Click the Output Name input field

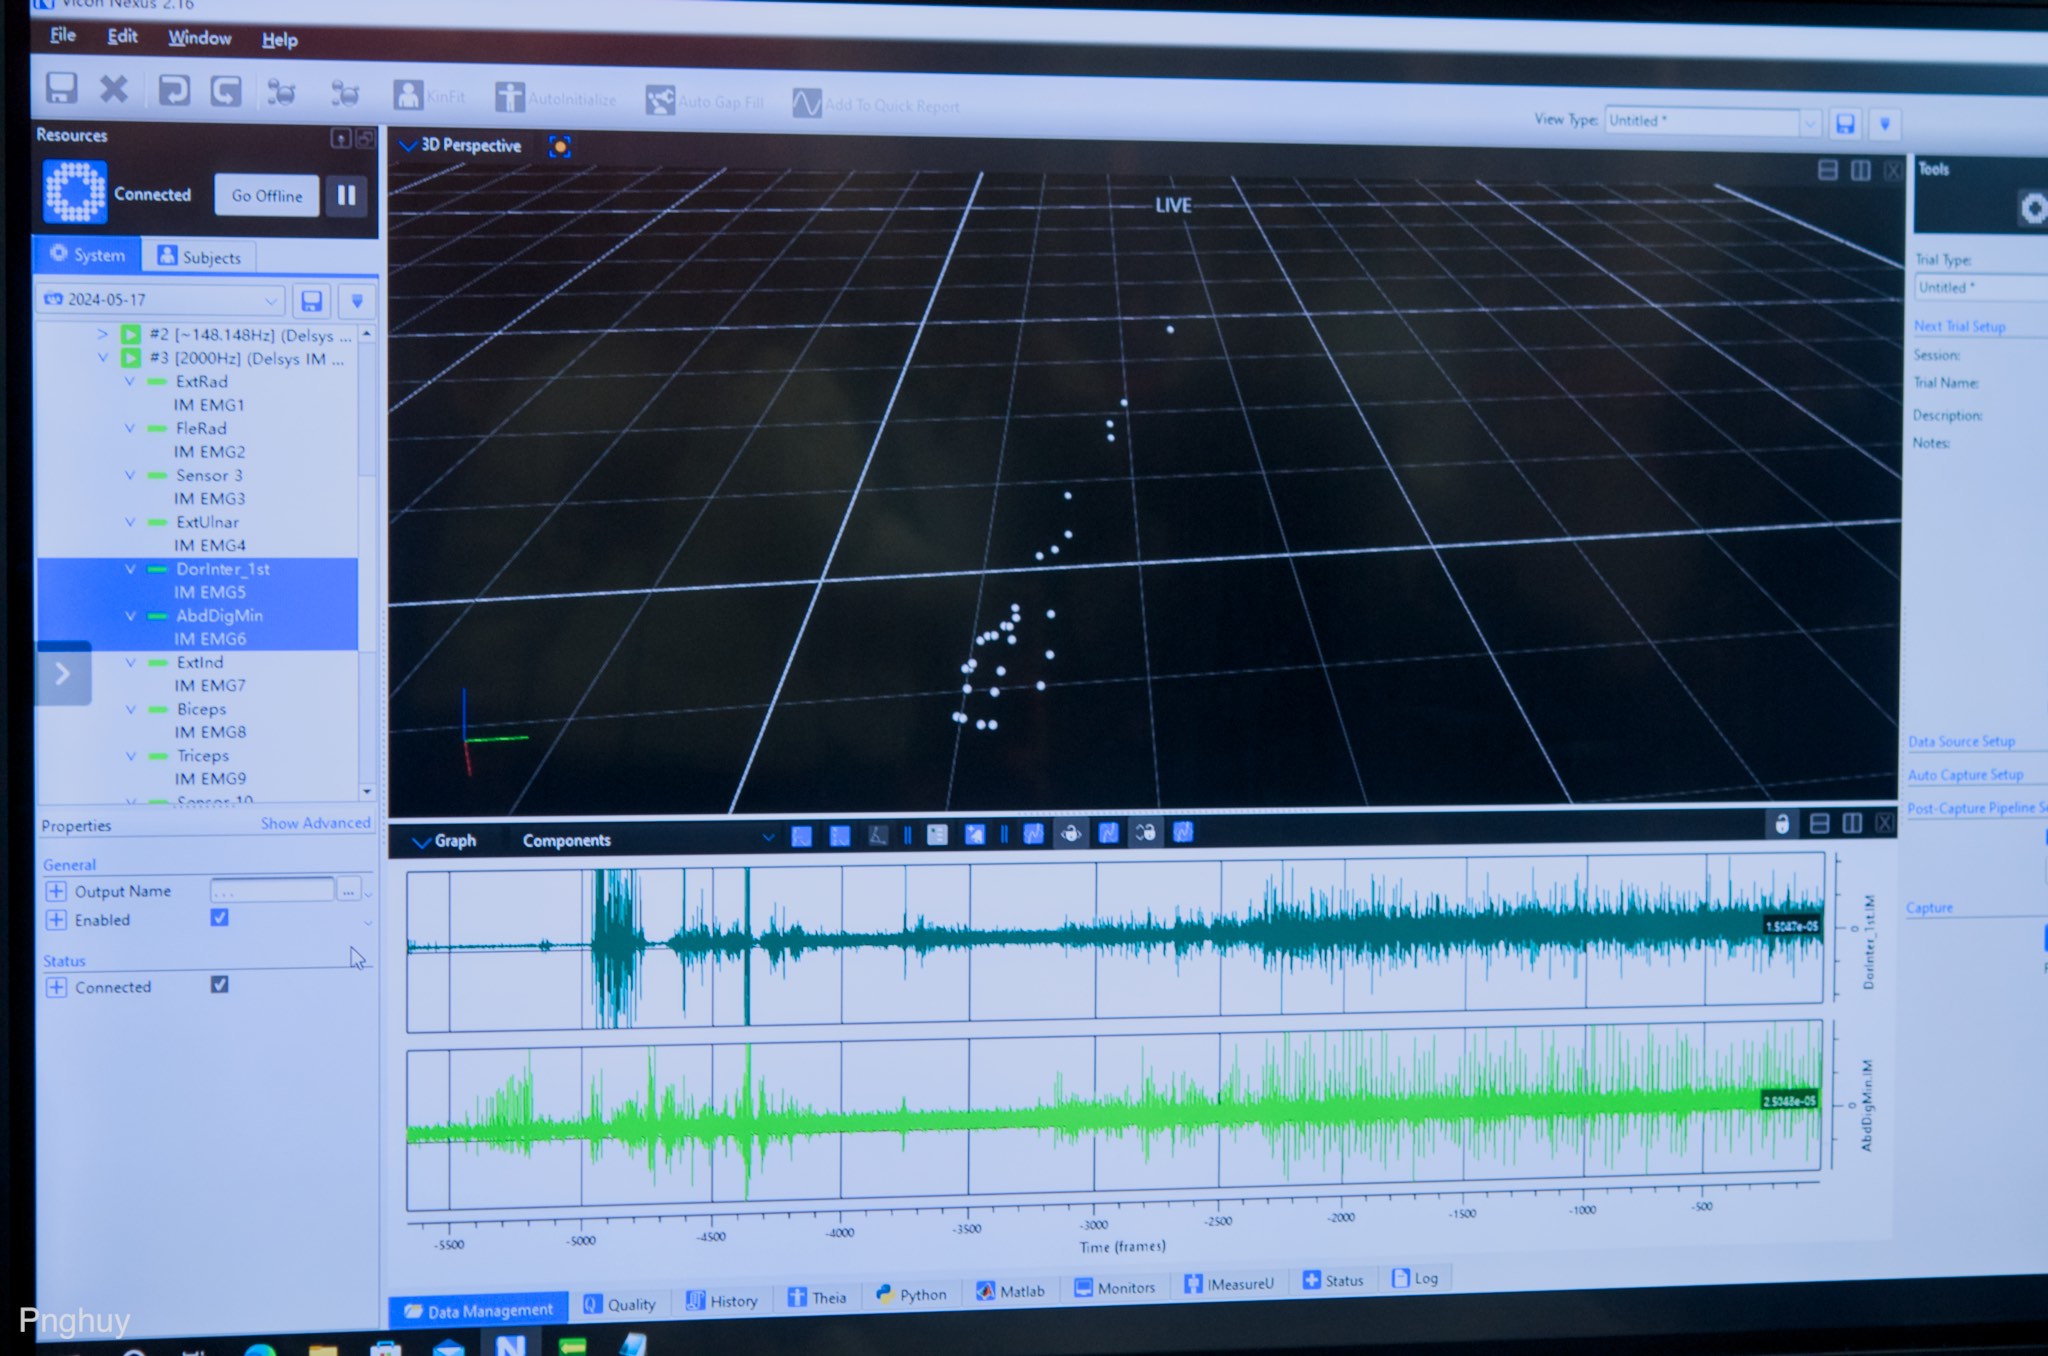pos(272,888)
